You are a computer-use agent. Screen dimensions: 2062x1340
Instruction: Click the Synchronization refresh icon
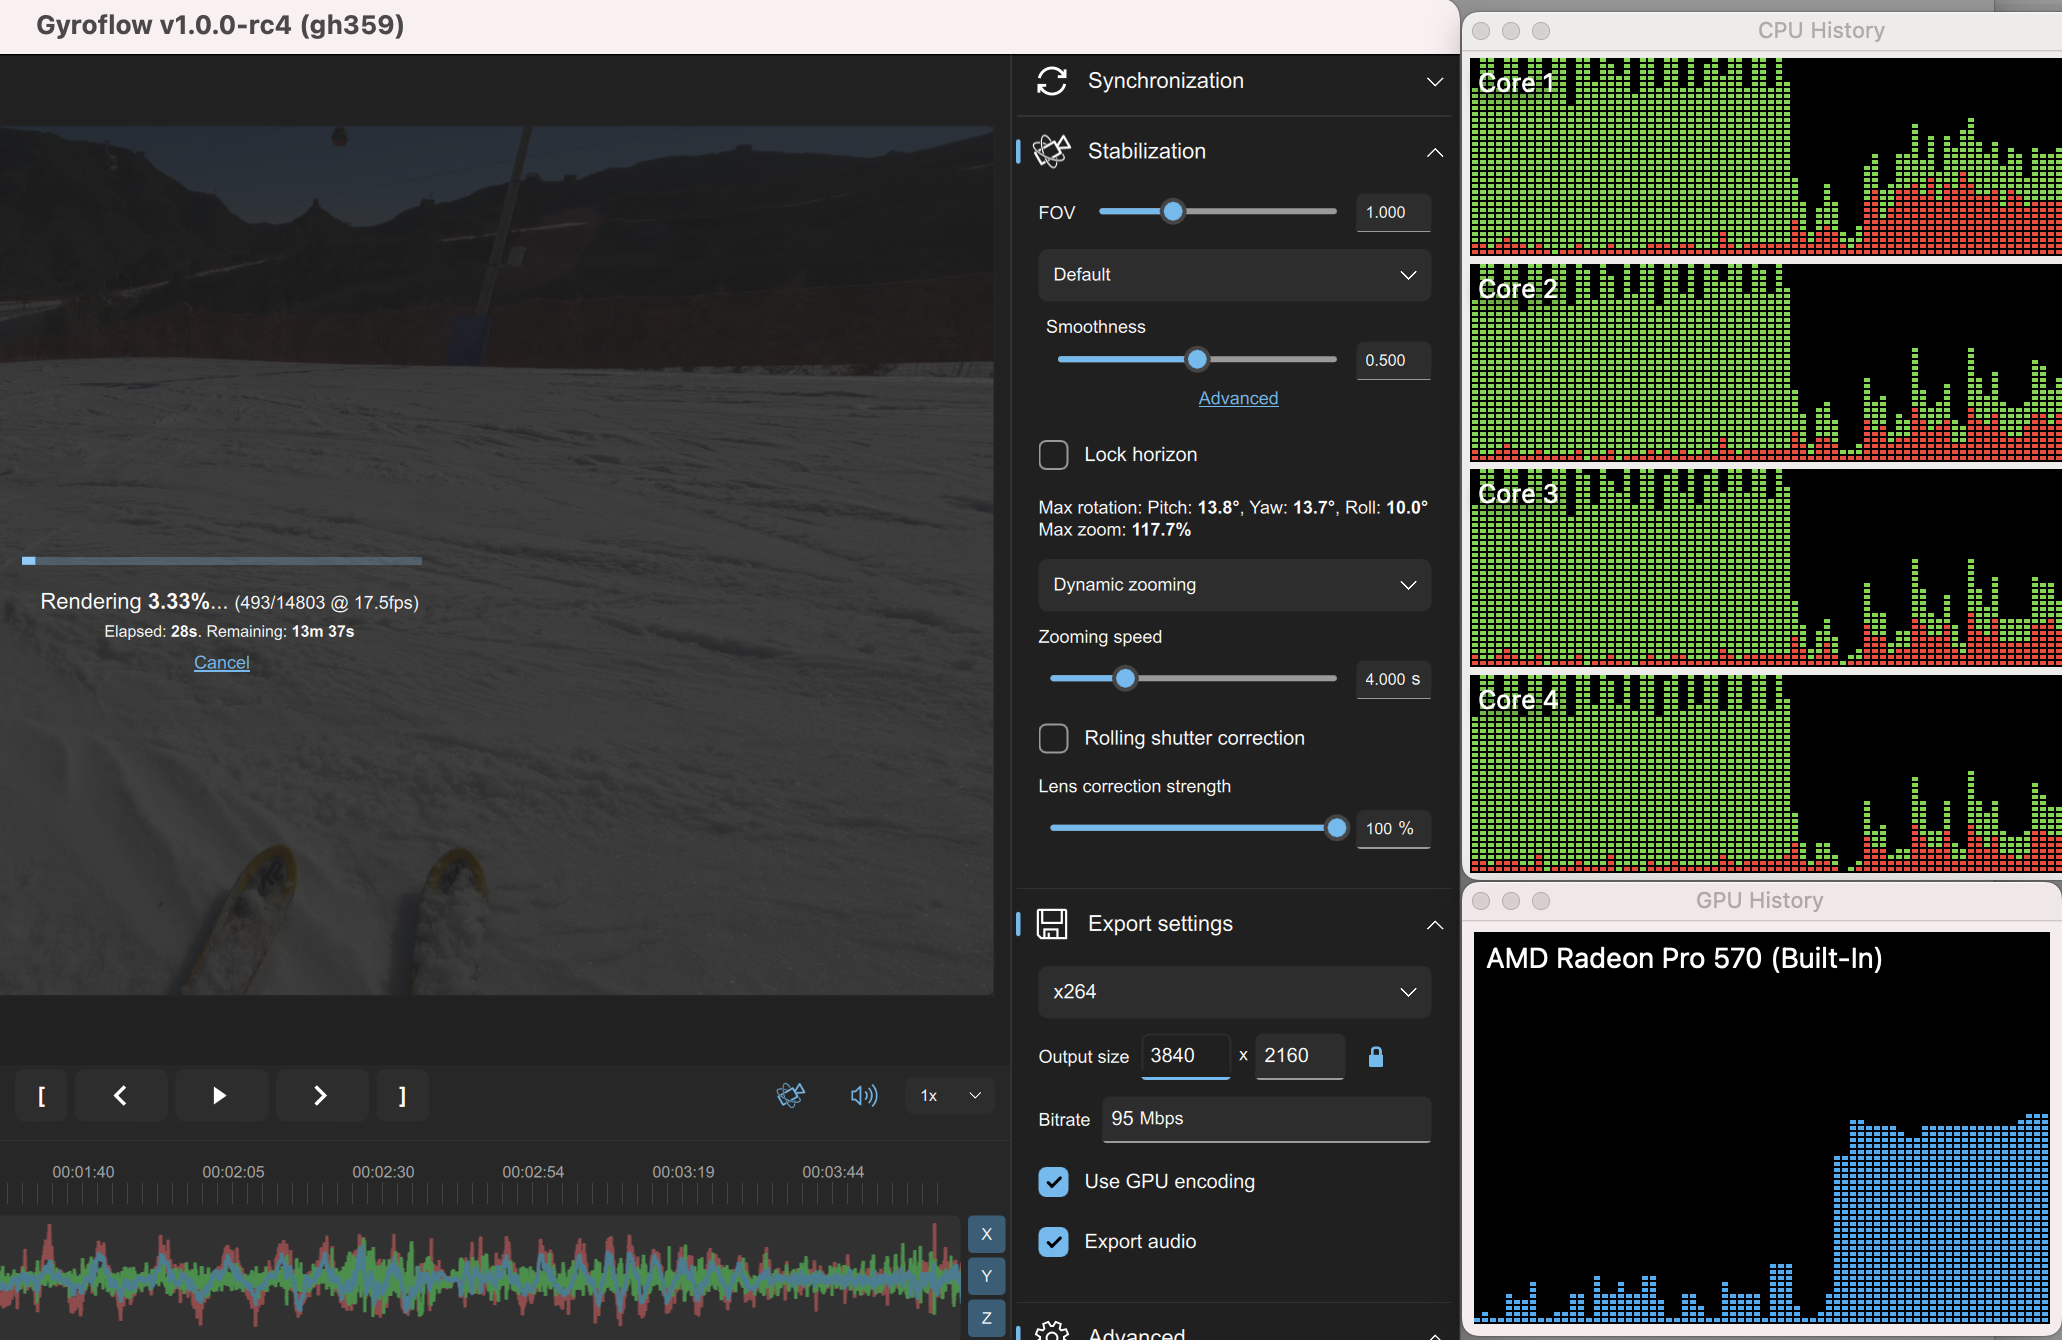[1052, 81]
